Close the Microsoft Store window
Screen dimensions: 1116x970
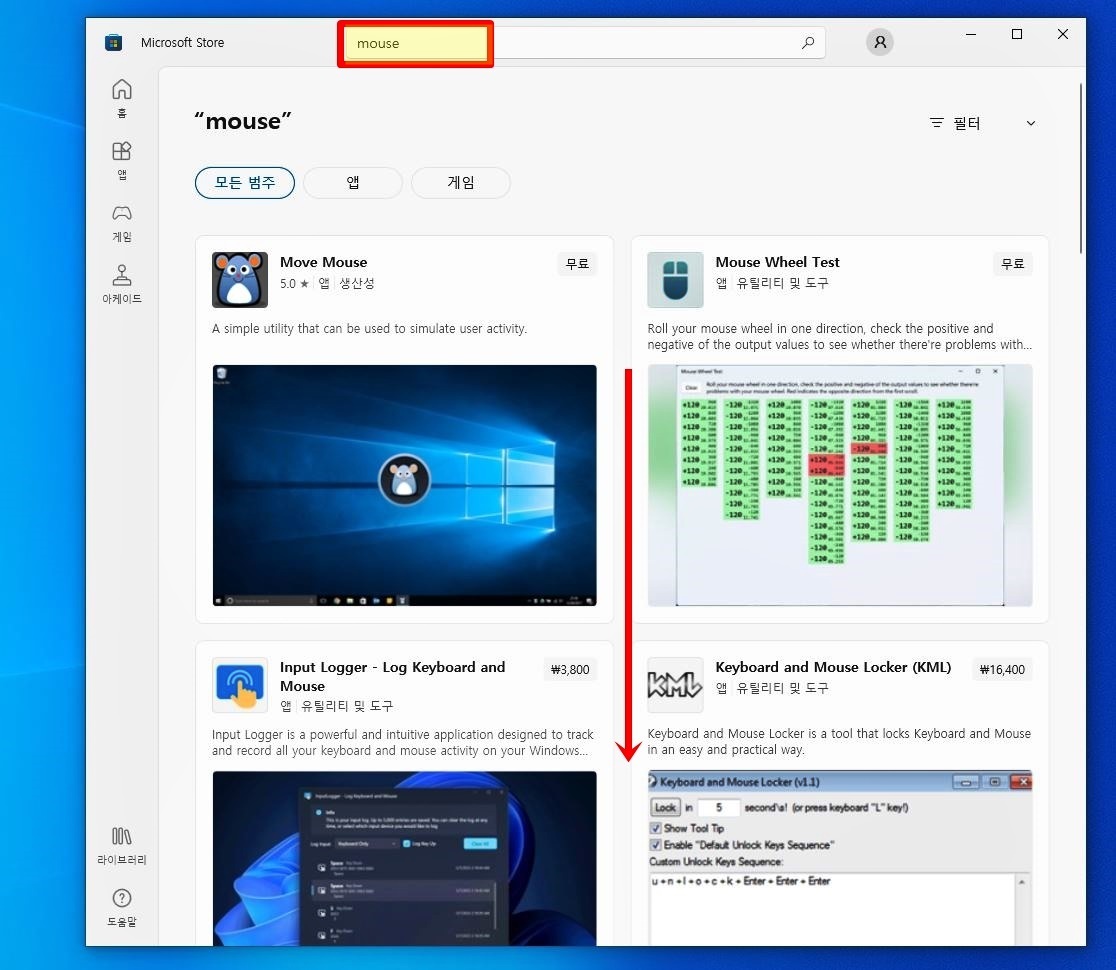1063,34
